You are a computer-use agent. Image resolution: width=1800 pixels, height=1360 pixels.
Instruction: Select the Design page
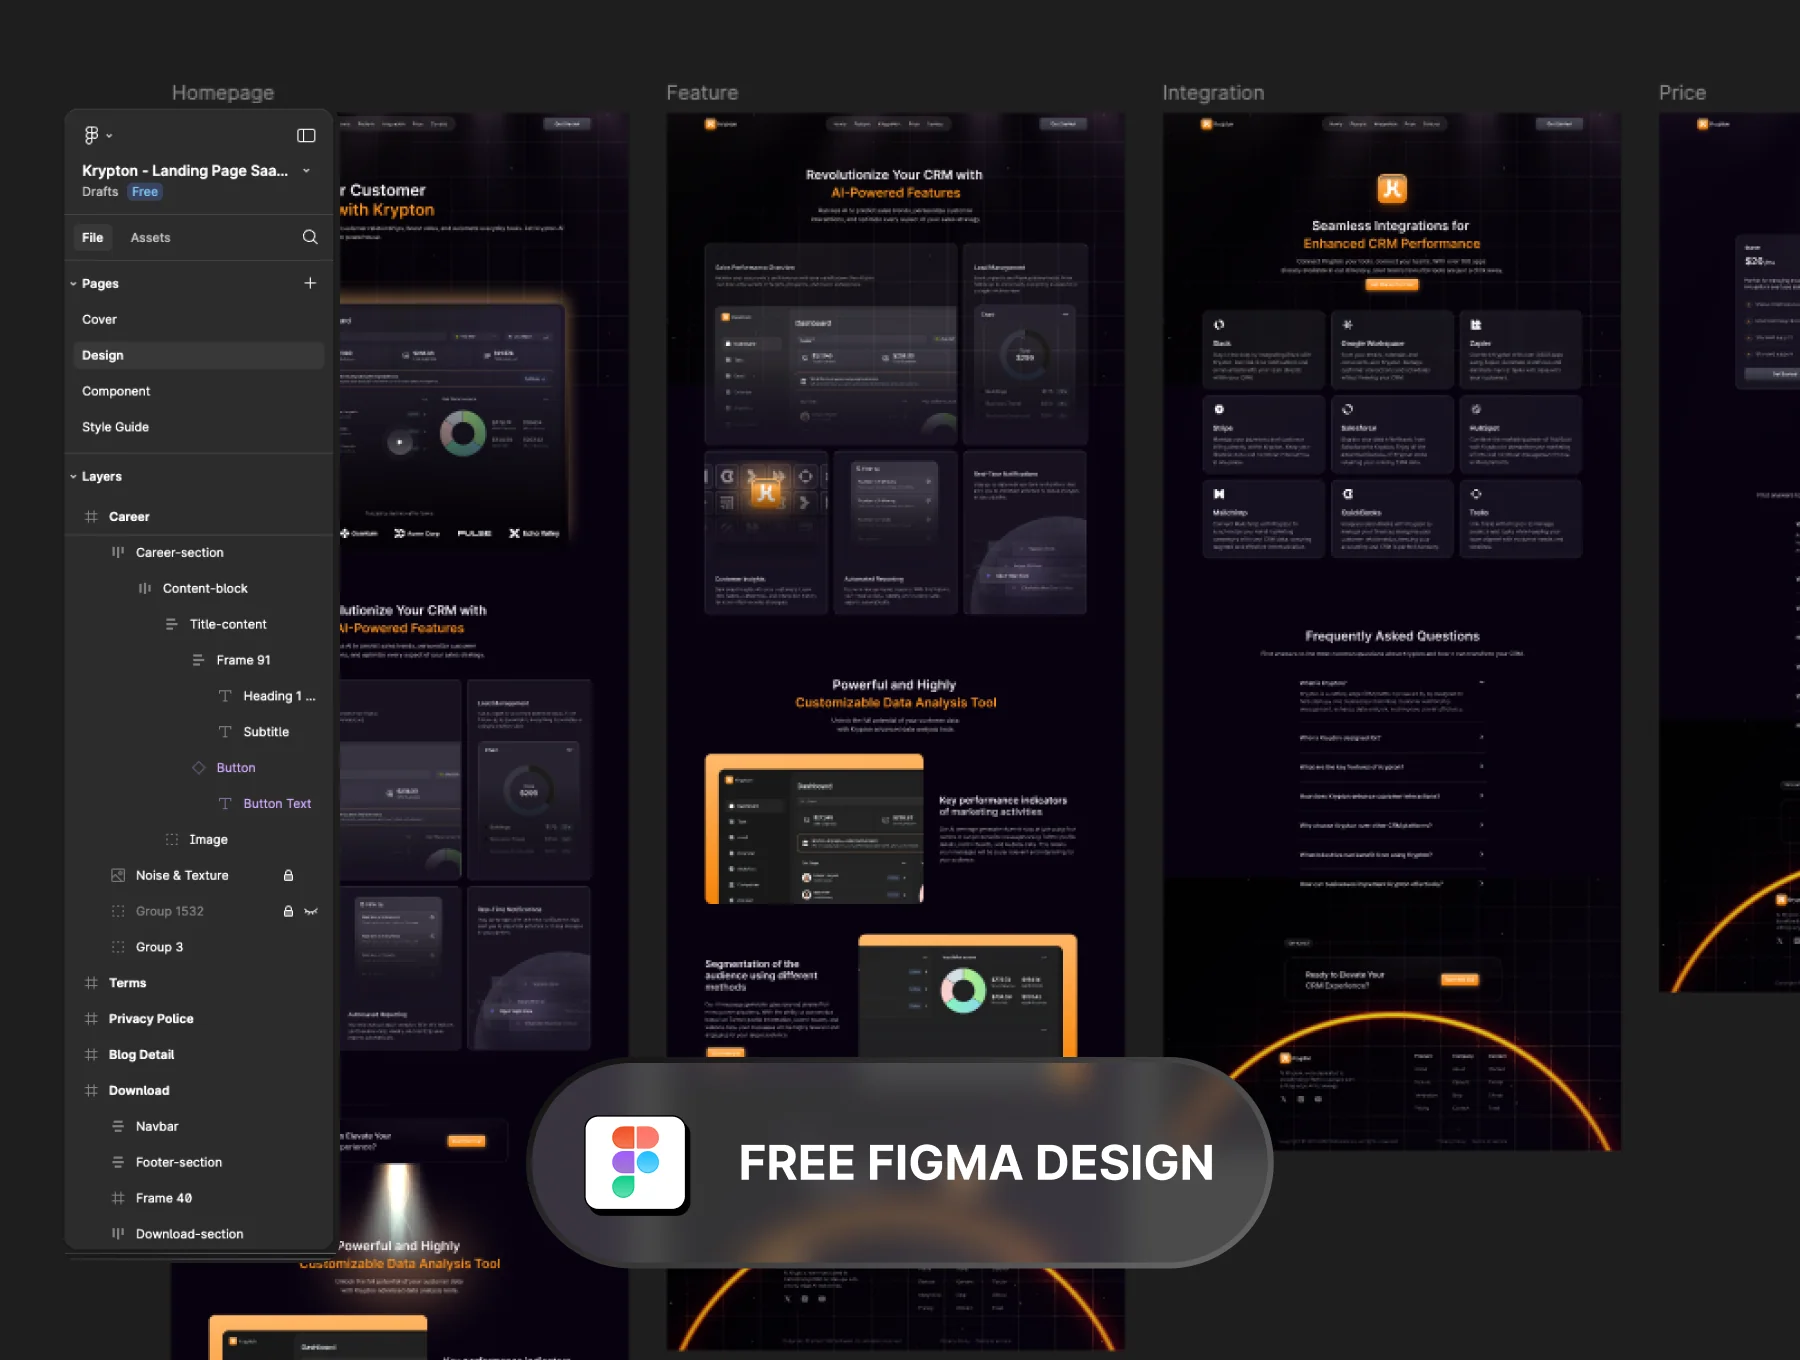[199, 355]
